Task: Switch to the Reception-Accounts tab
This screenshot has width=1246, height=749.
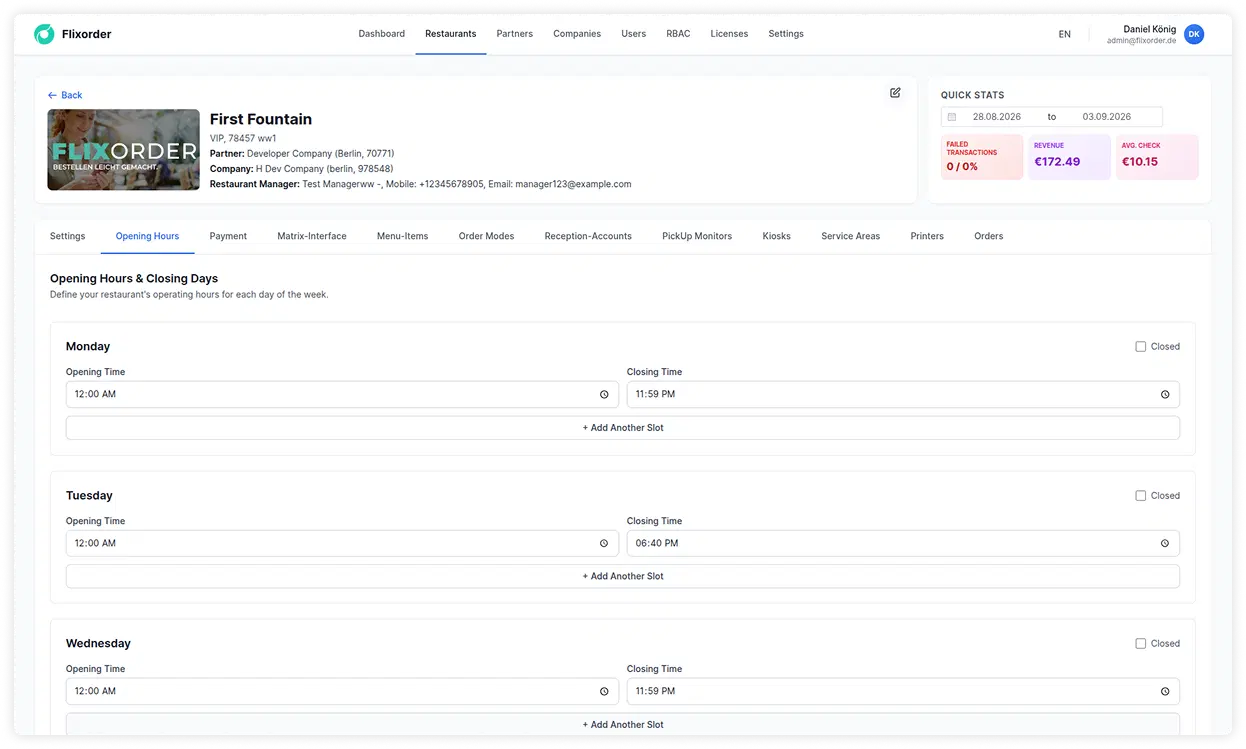Action: 588,237
